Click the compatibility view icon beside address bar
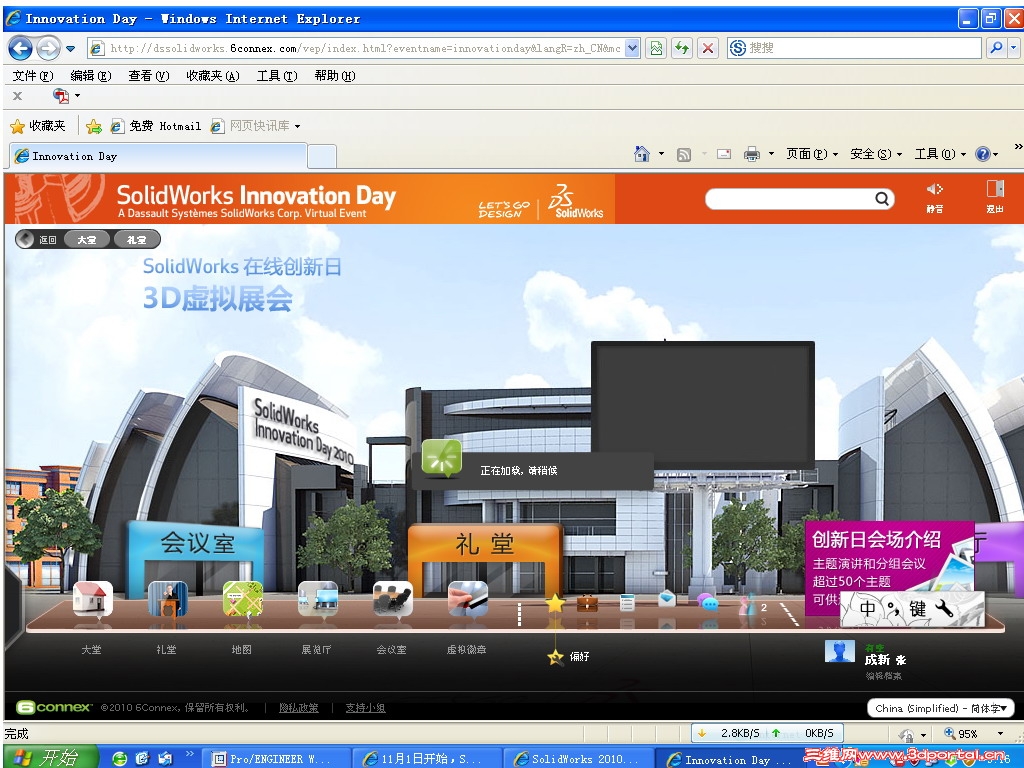The image size is (1024, 768). point(656,48)
